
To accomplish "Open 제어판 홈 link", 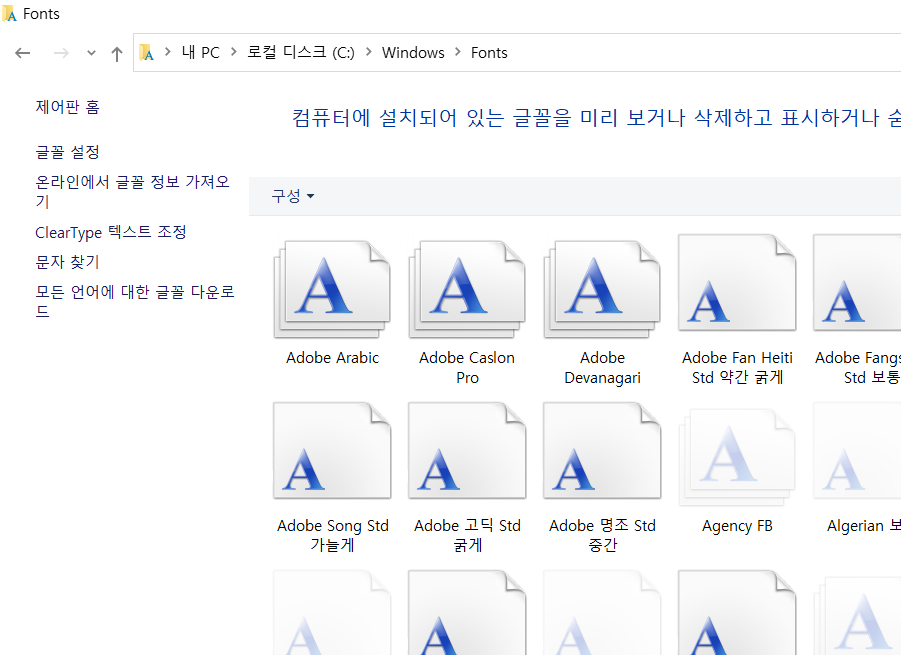I will click(67, 107).
